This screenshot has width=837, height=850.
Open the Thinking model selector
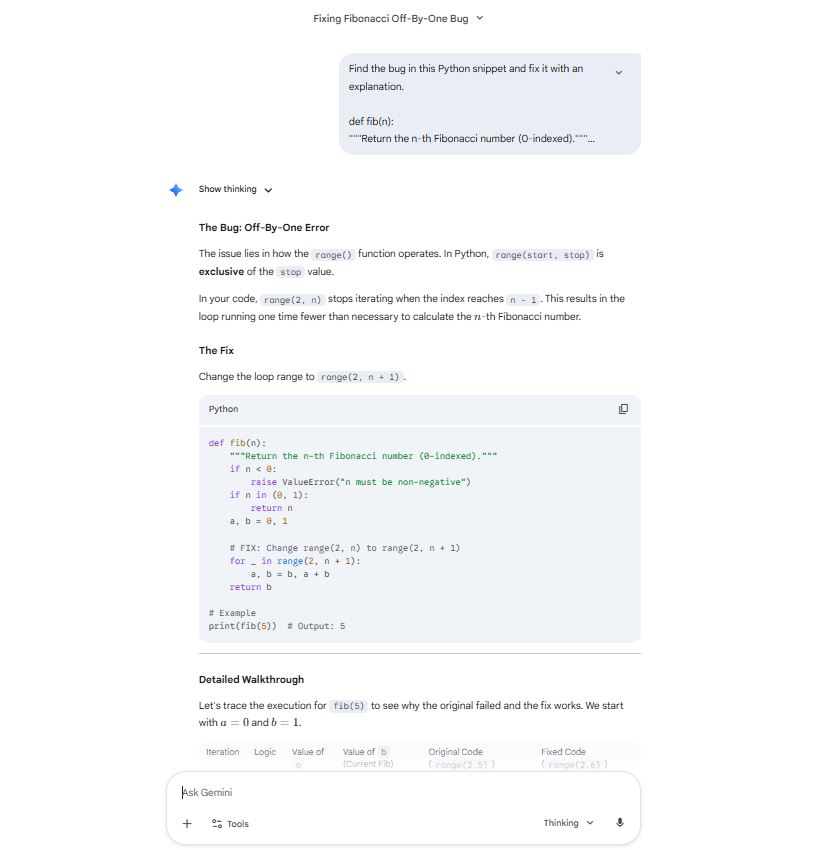568,823
